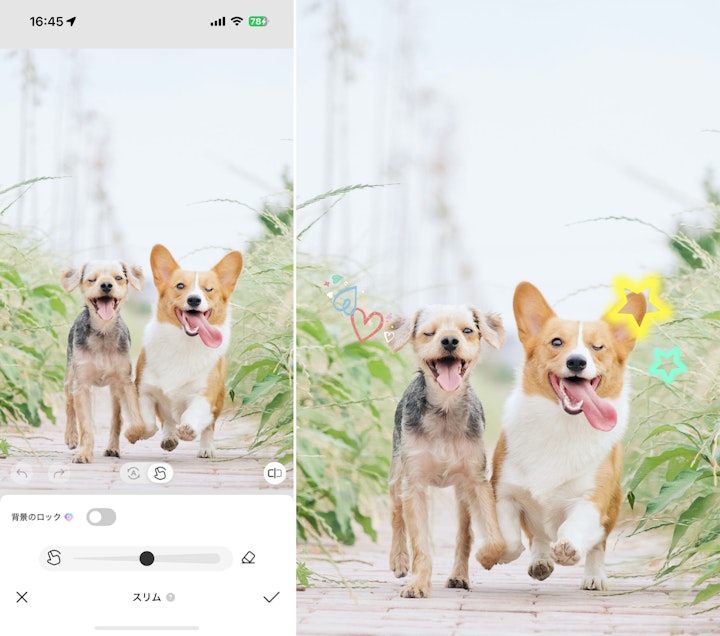Screen dimensions: 720x636
Task: Select the blue heart doodle sticker
Action: (345, 300)
